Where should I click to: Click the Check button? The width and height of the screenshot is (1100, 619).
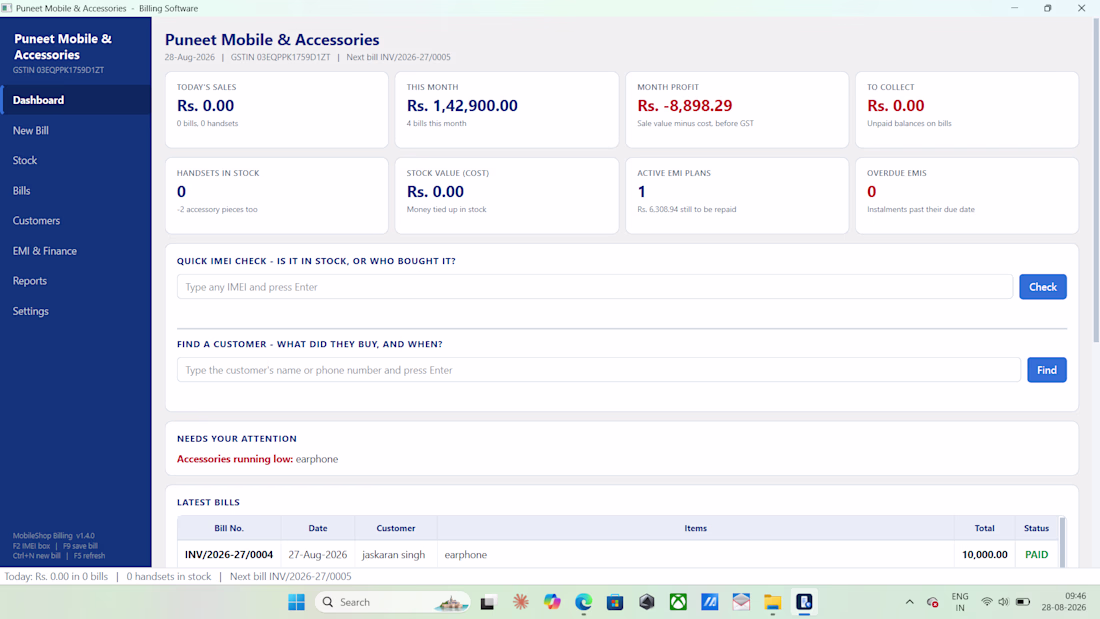click(x=1042, y=287)
